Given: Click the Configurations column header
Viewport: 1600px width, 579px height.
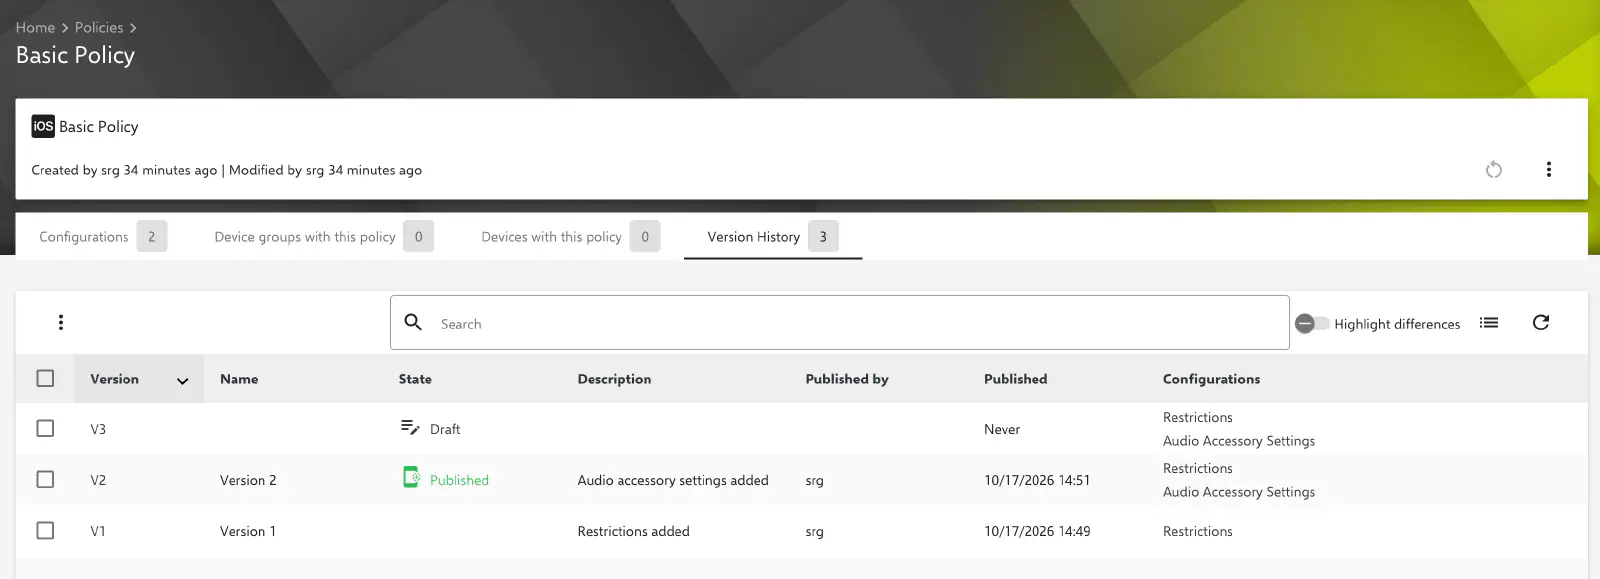Looking at the screenshot, I should click(1211, 379).
